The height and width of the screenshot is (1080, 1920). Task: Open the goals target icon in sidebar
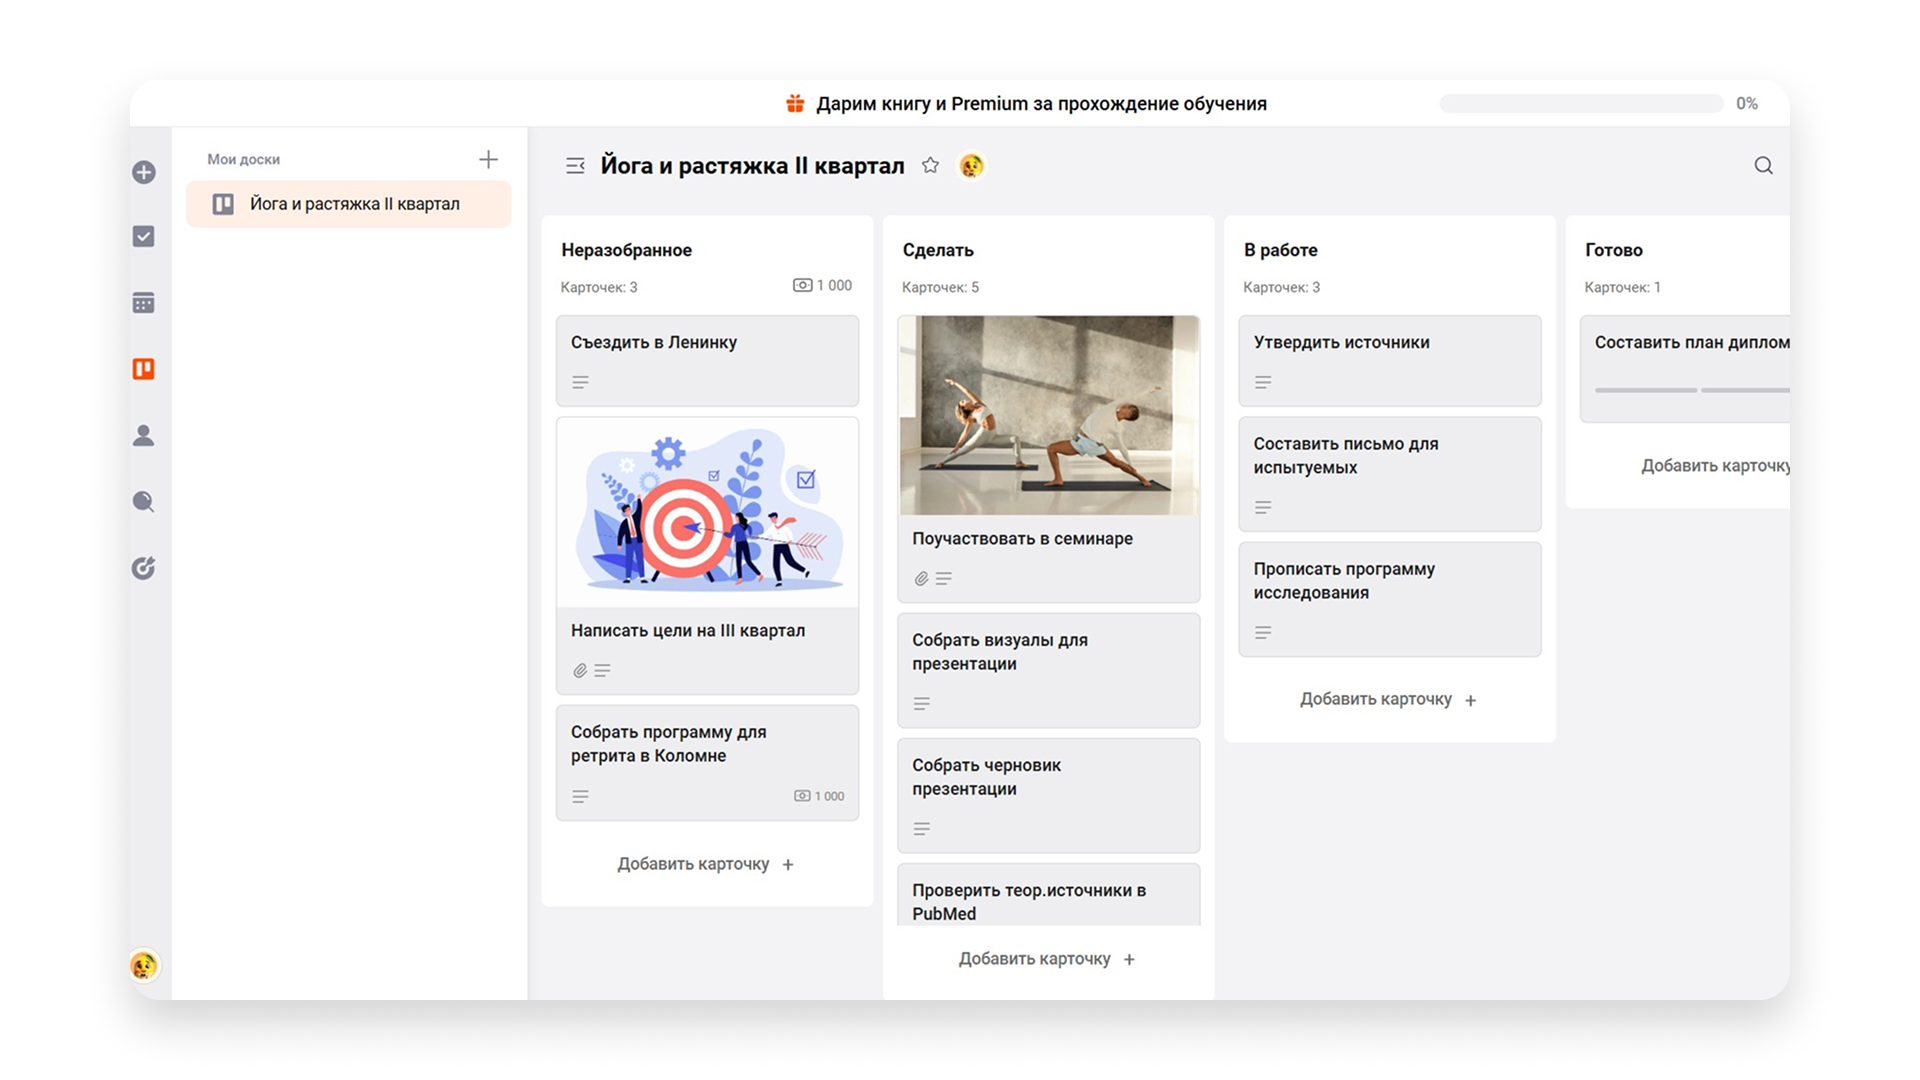click(x=144, y=568)
